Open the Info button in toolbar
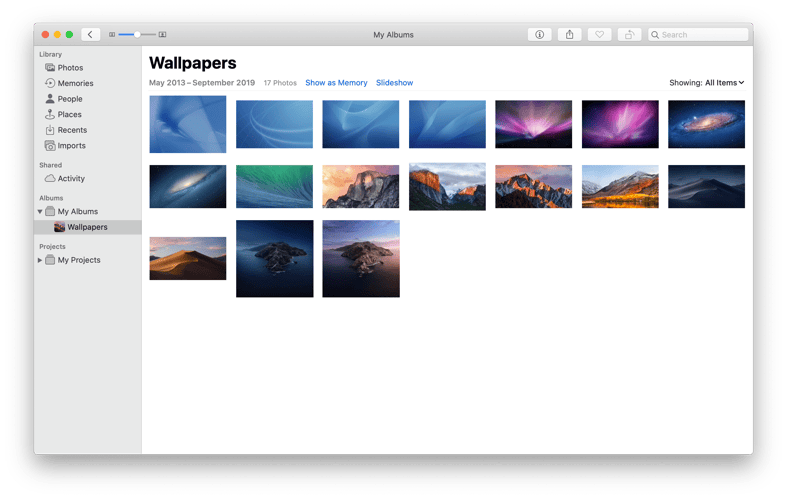 tap(540, 35)
